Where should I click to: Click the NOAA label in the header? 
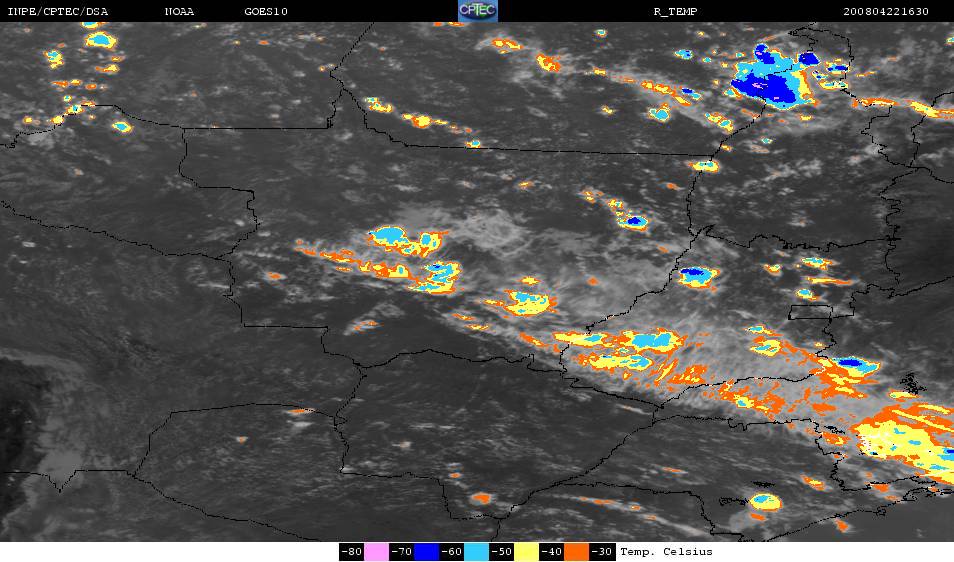click(x=179, y=12)
